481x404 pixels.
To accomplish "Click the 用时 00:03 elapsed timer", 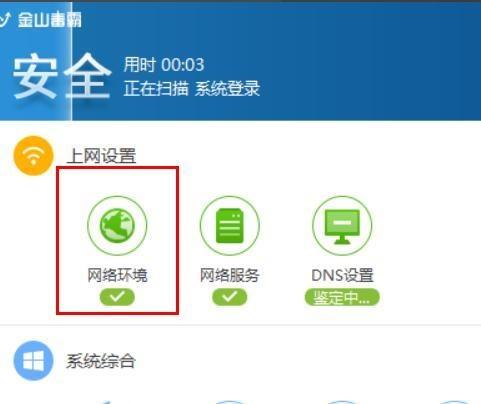I will (x=164, y=65).
